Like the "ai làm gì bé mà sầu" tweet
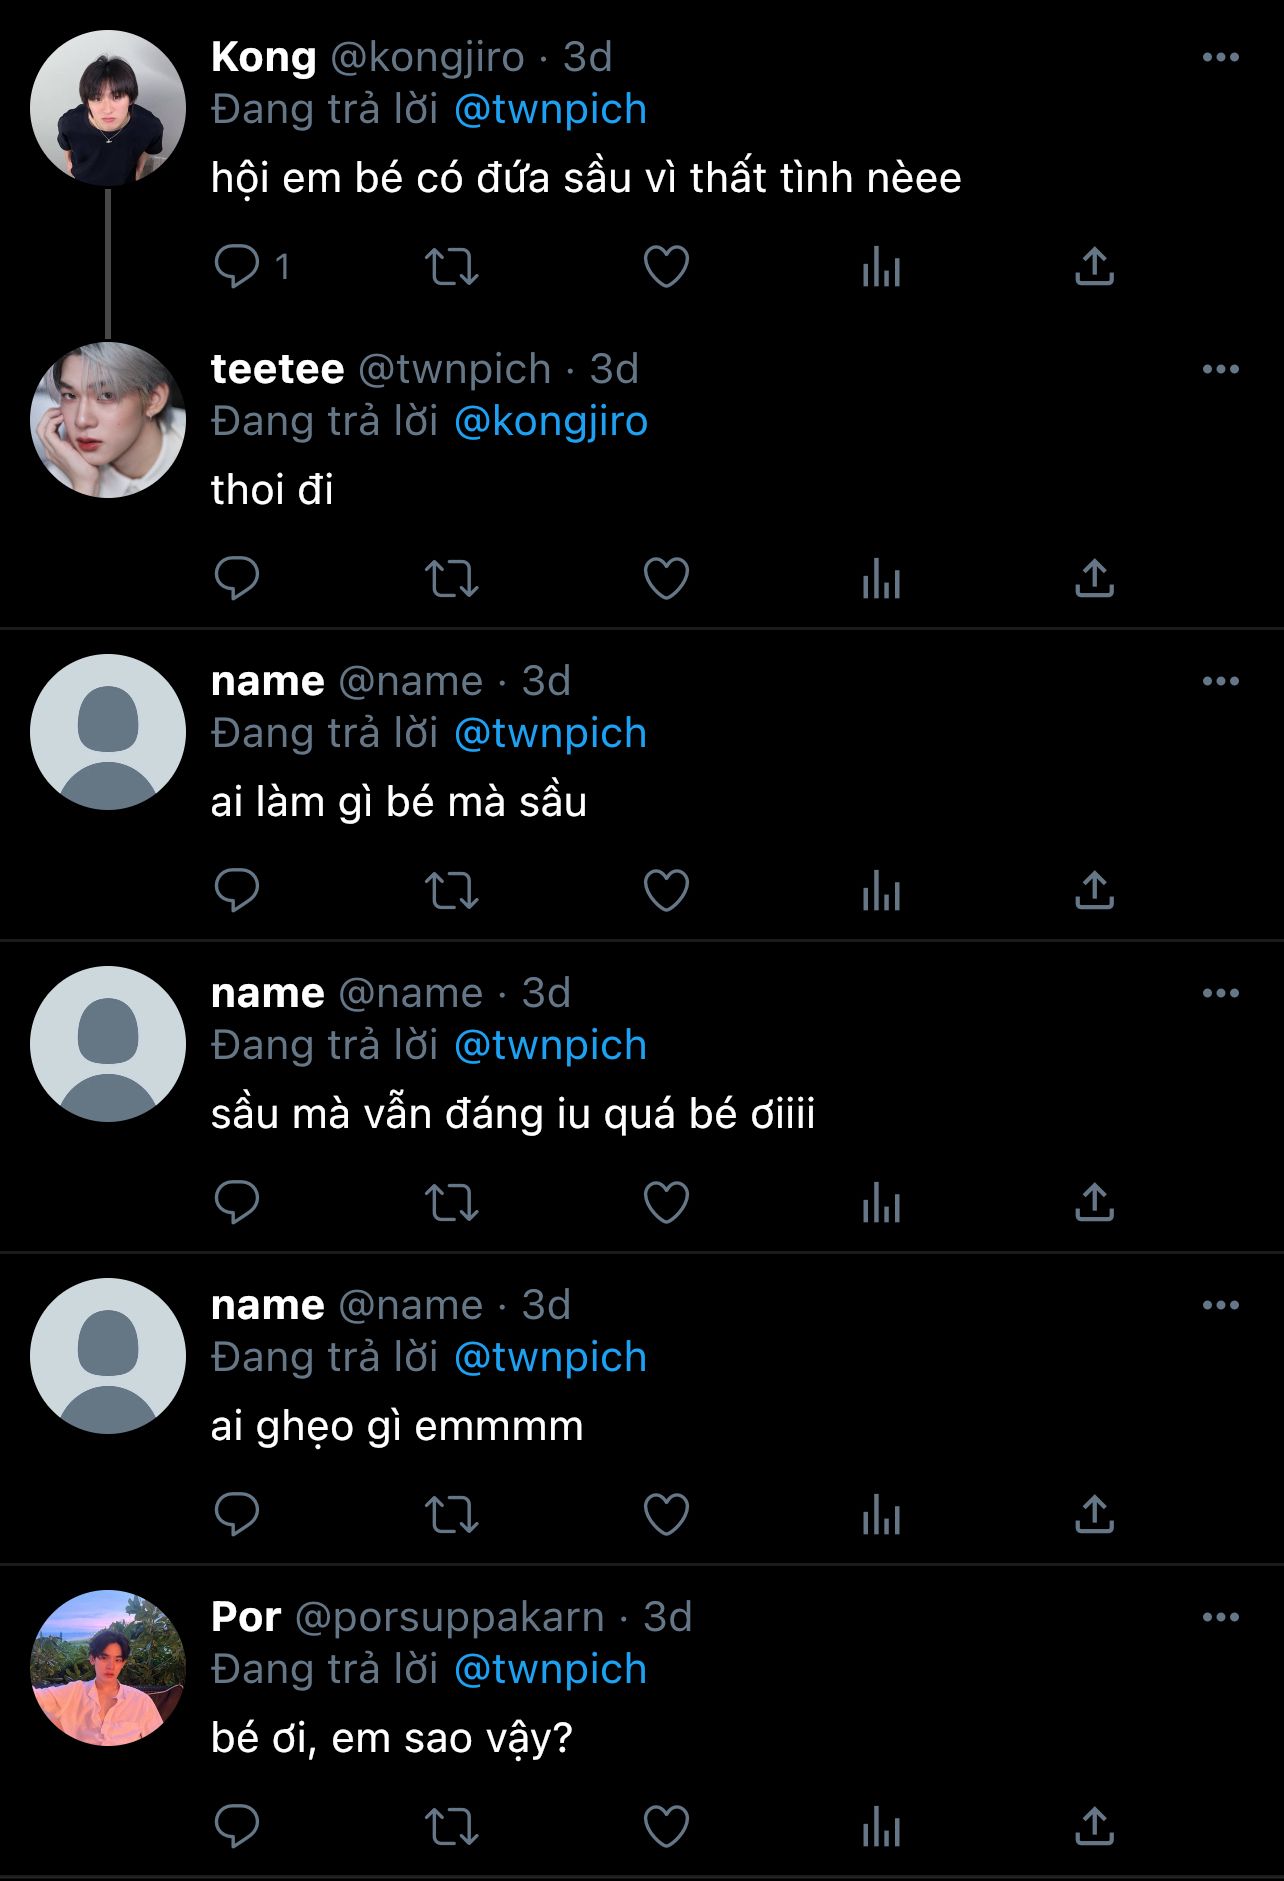The image size is (1284, 1881). [x=666, y=891]
